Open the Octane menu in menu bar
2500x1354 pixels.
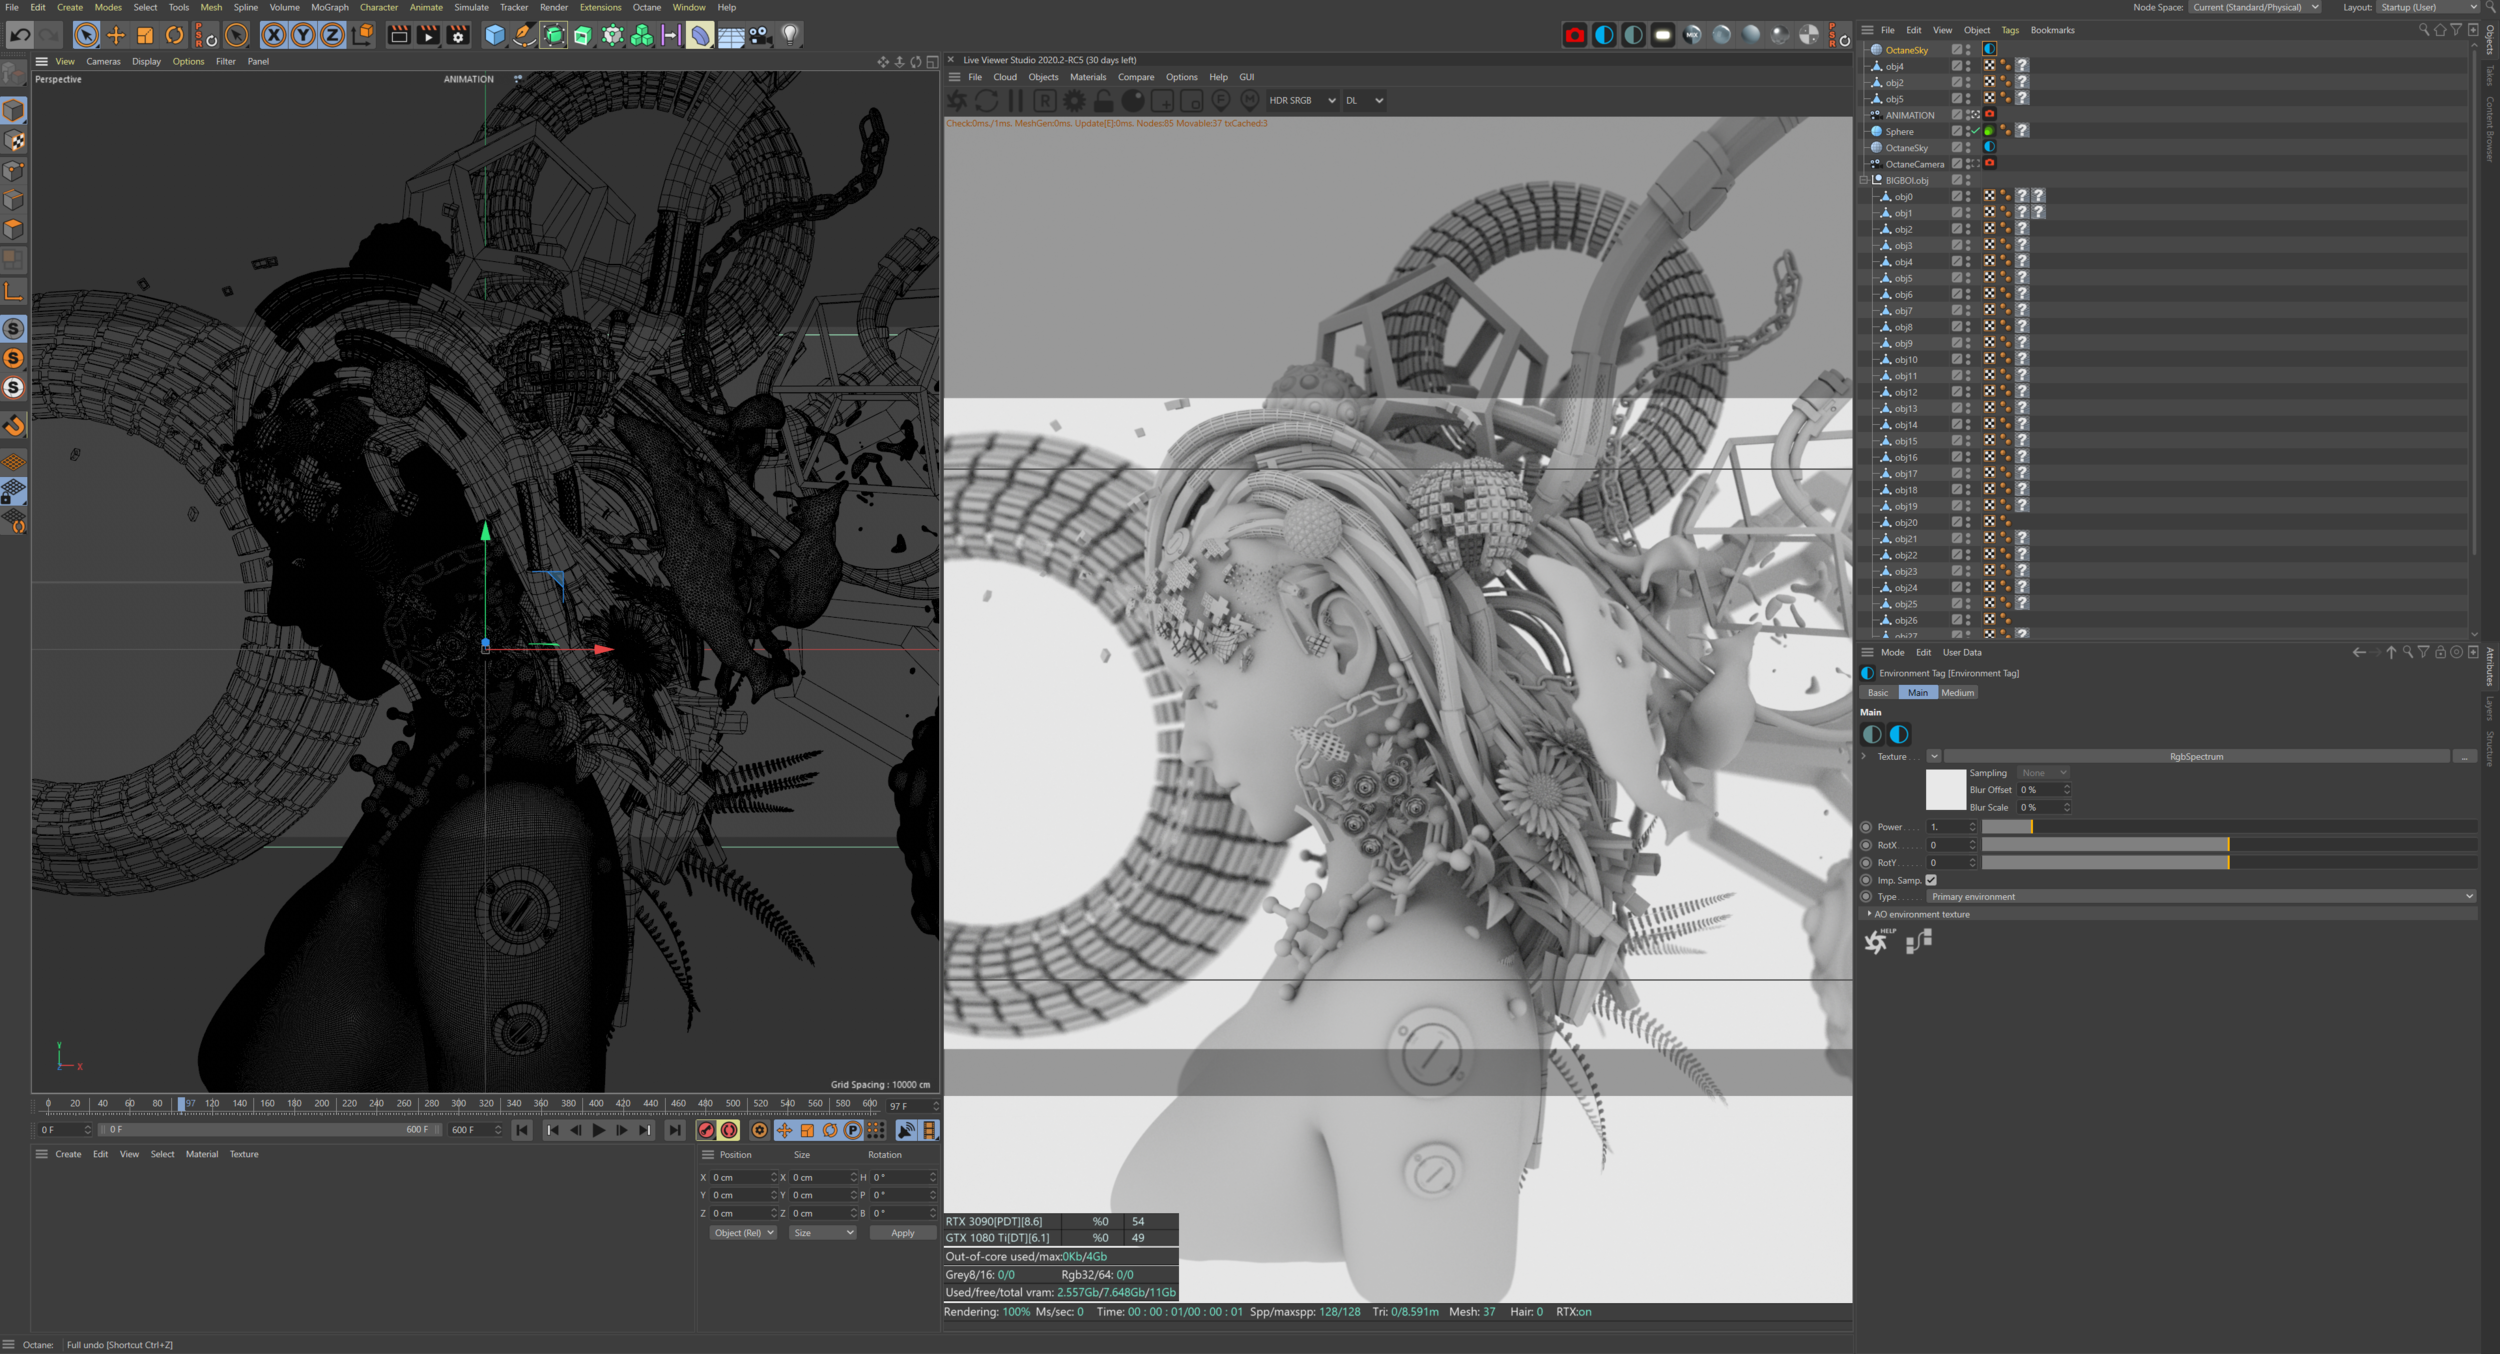[646, 7]
